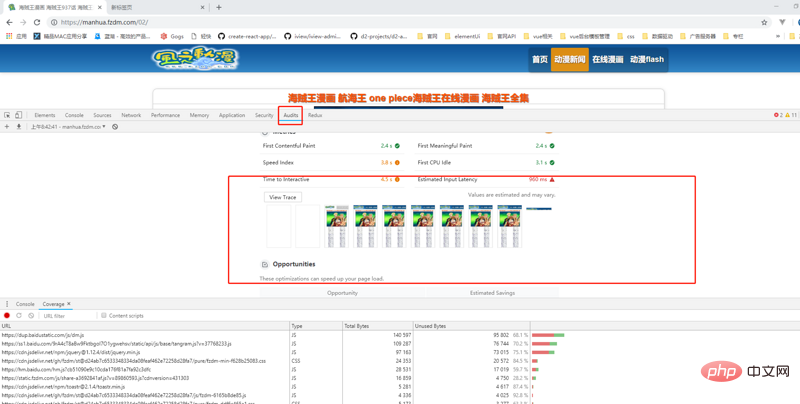Reload and start coverage instrumenting
This screenshot has height=404, width=800.
click(x=19, y=316)
